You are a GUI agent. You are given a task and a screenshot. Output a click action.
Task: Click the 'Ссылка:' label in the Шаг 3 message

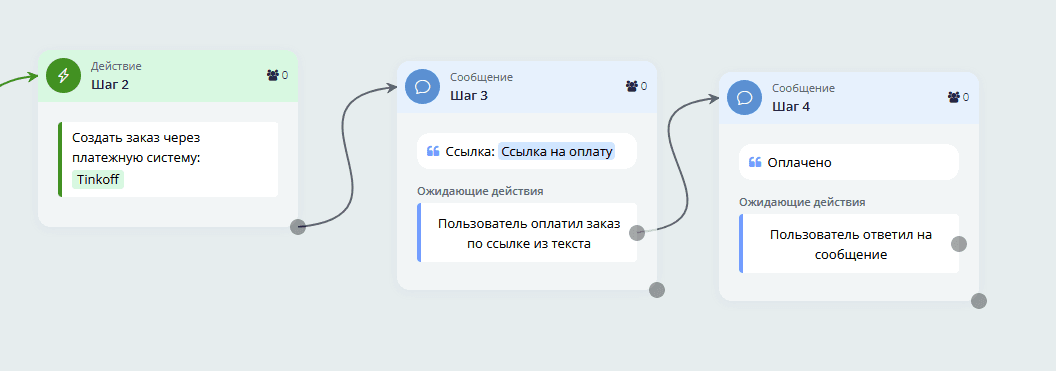point(470,151)
